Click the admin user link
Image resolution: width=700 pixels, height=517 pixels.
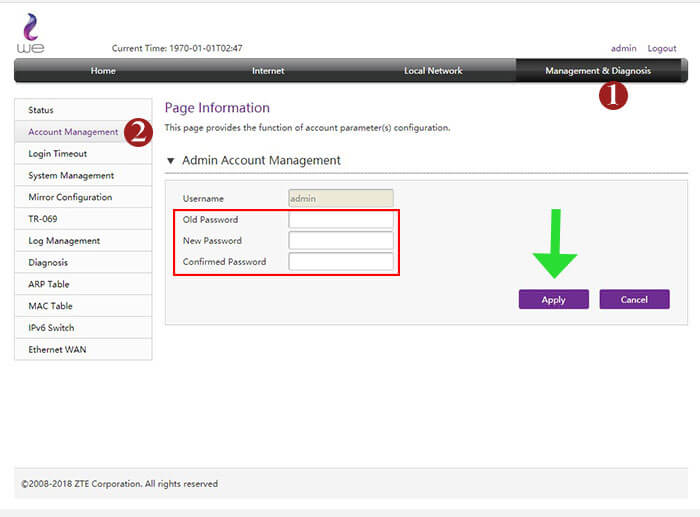pyautogui.click(x=623, y=48)
